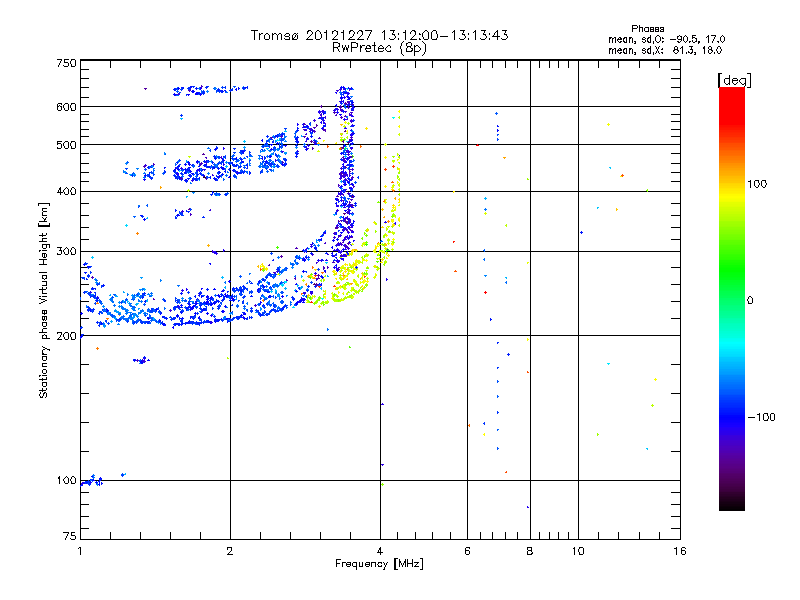Click the y-axis label '500'
Screen dimensions: 800x600
pyautogui.click(x=66, y=145)
